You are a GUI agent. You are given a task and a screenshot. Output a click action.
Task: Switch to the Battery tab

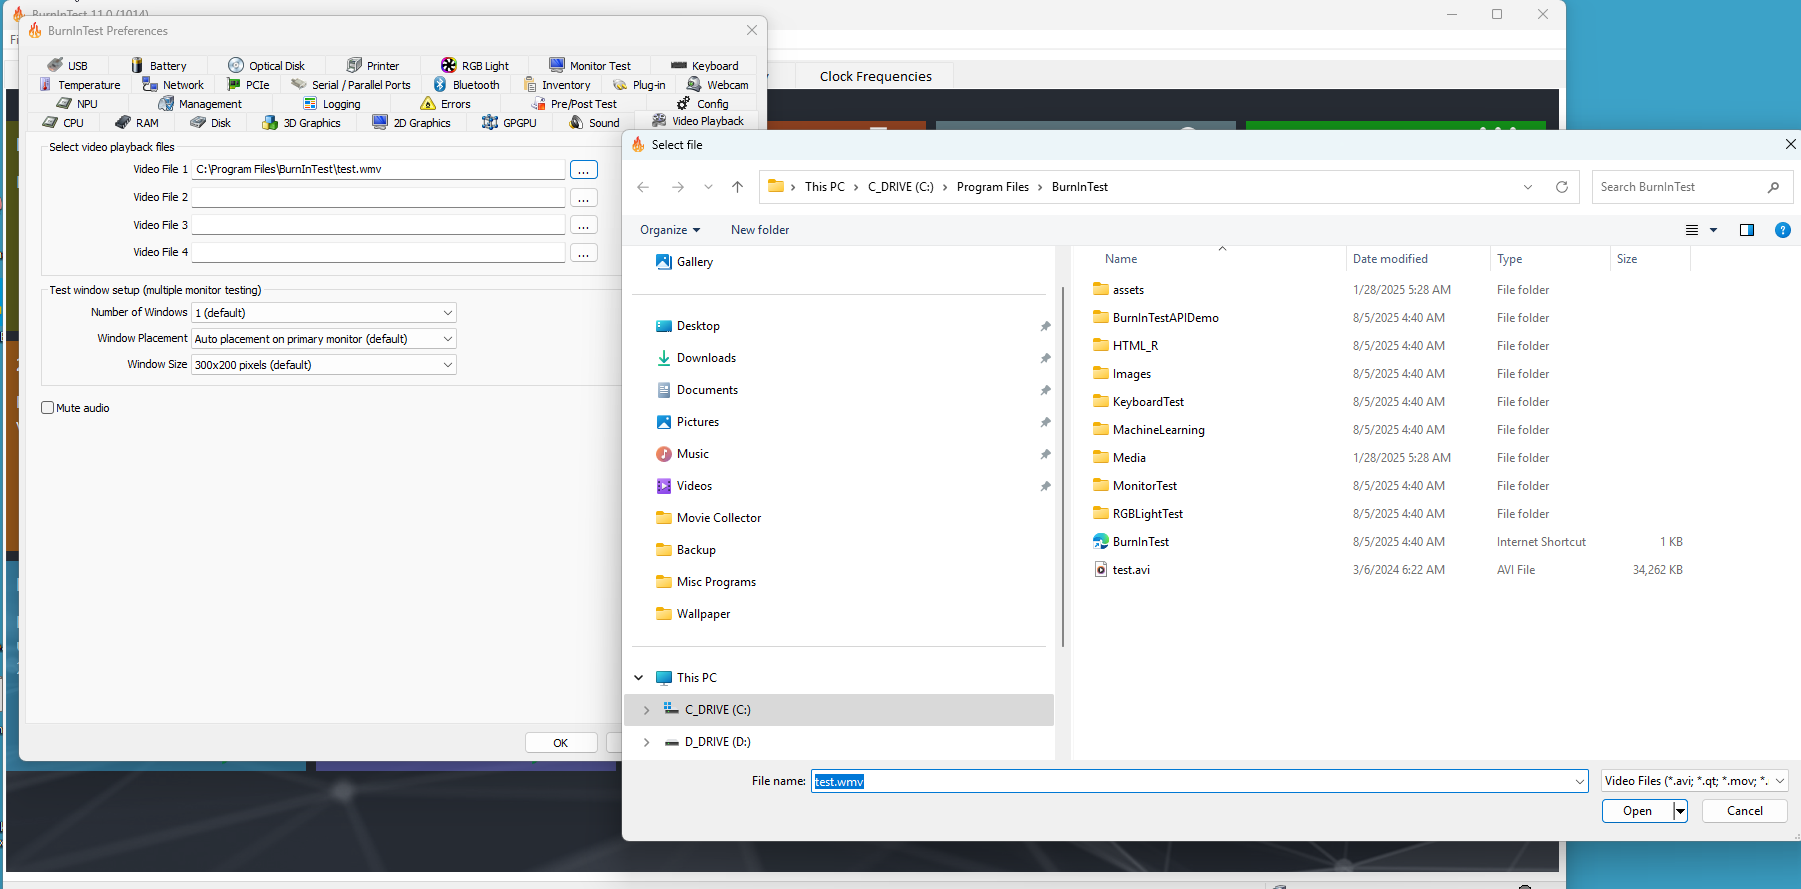tap(159, 66)
